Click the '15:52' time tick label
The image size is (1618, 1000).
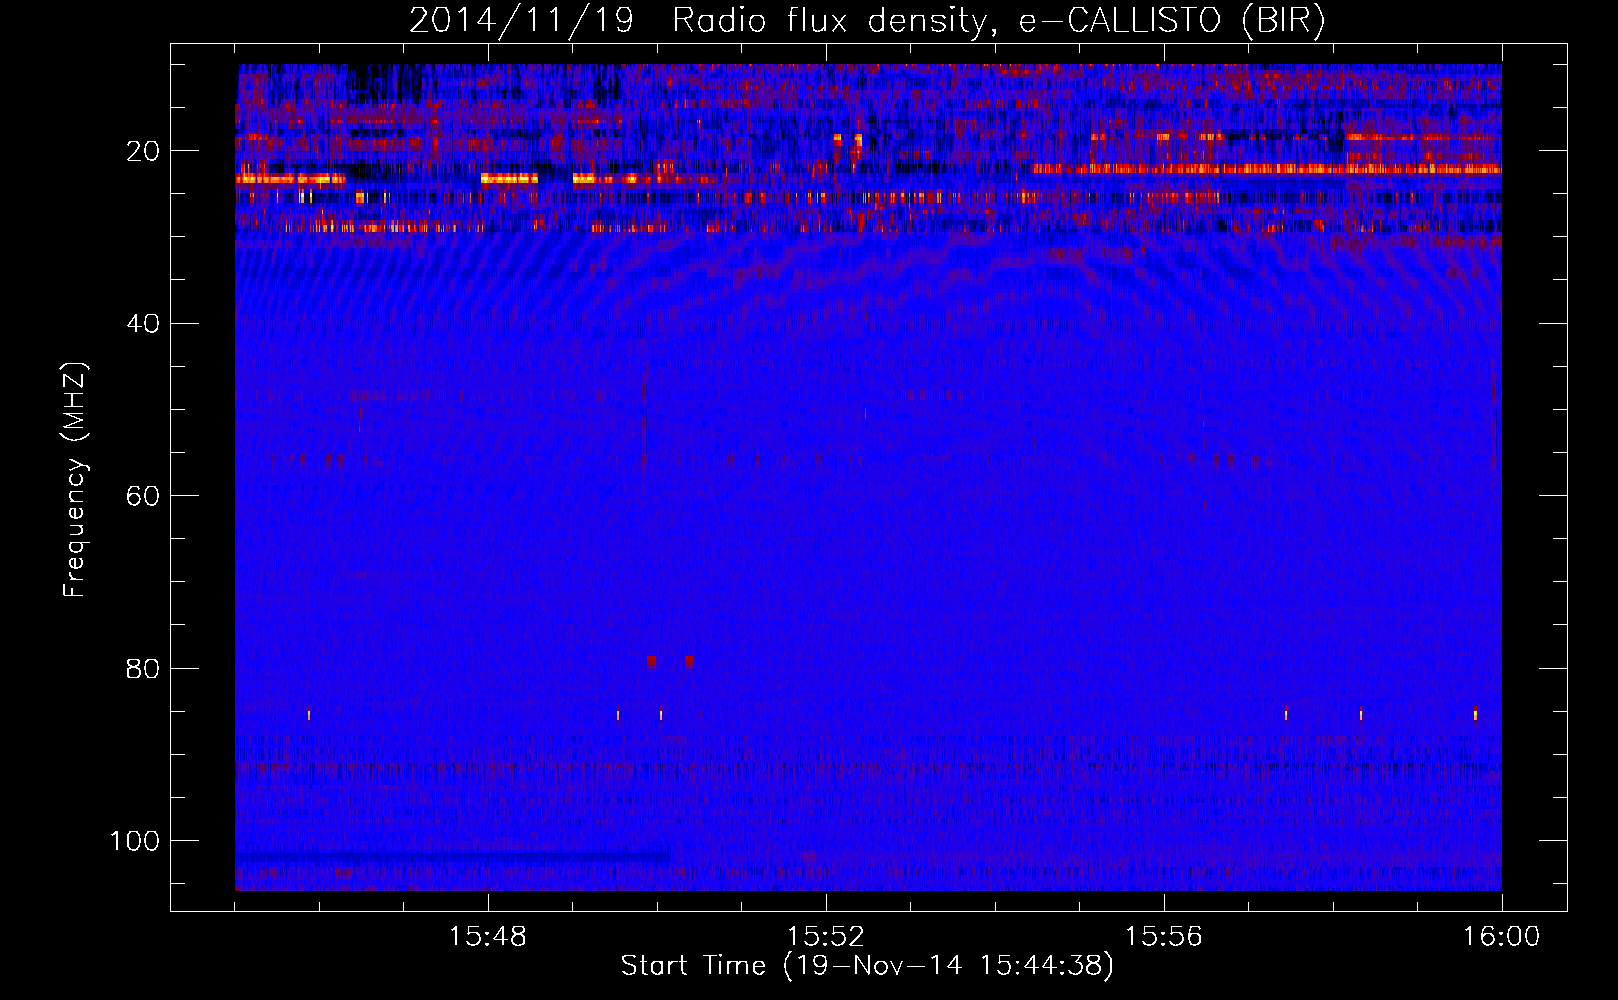click(826, 937)
